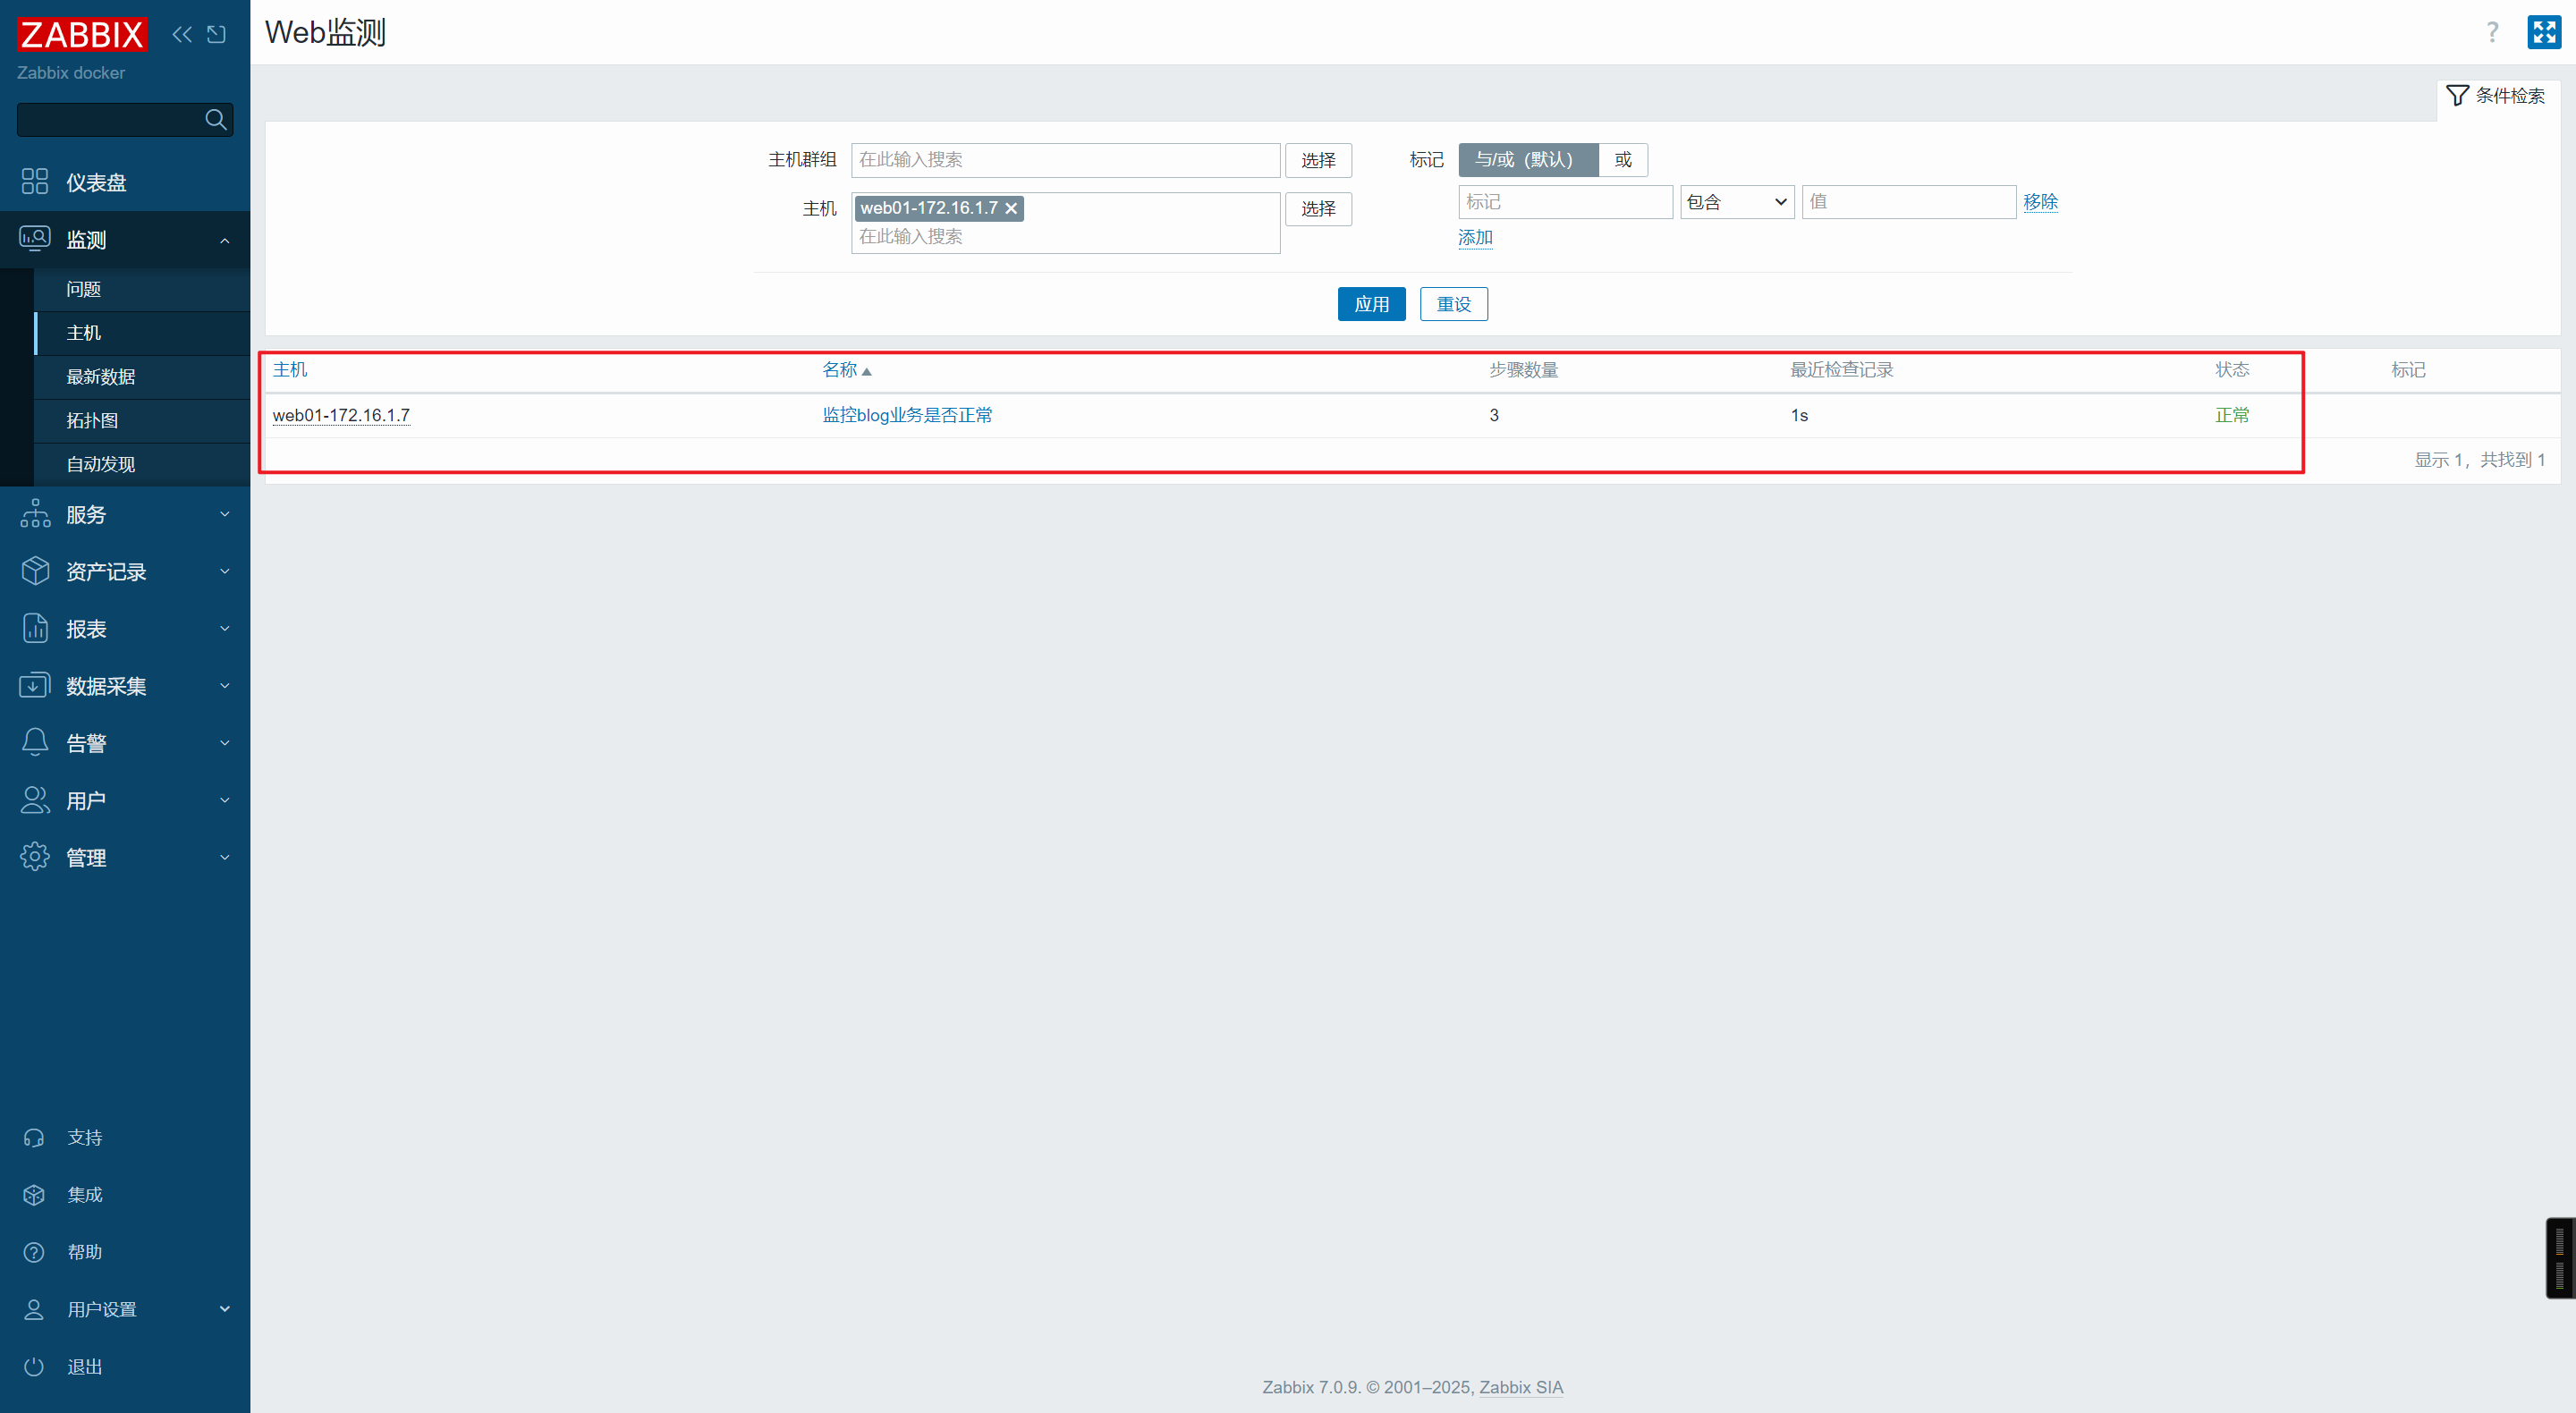
Task: Click the 监测 monitoring icon
Action: [x=35, y=239]
